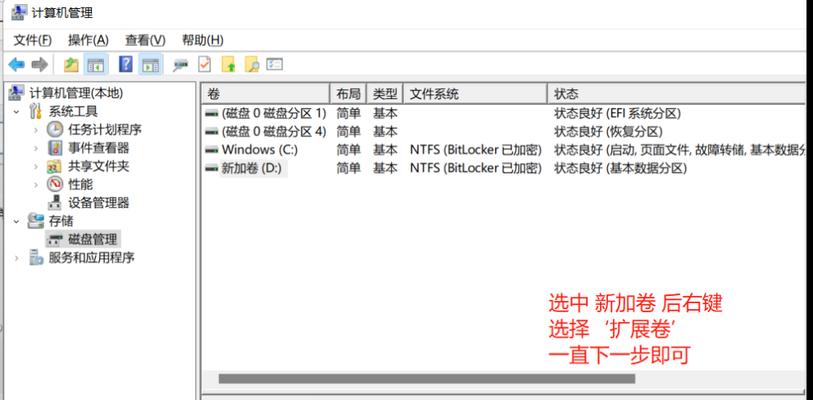Click the 任务计划程序 clock icon

(x=55, y=129)
